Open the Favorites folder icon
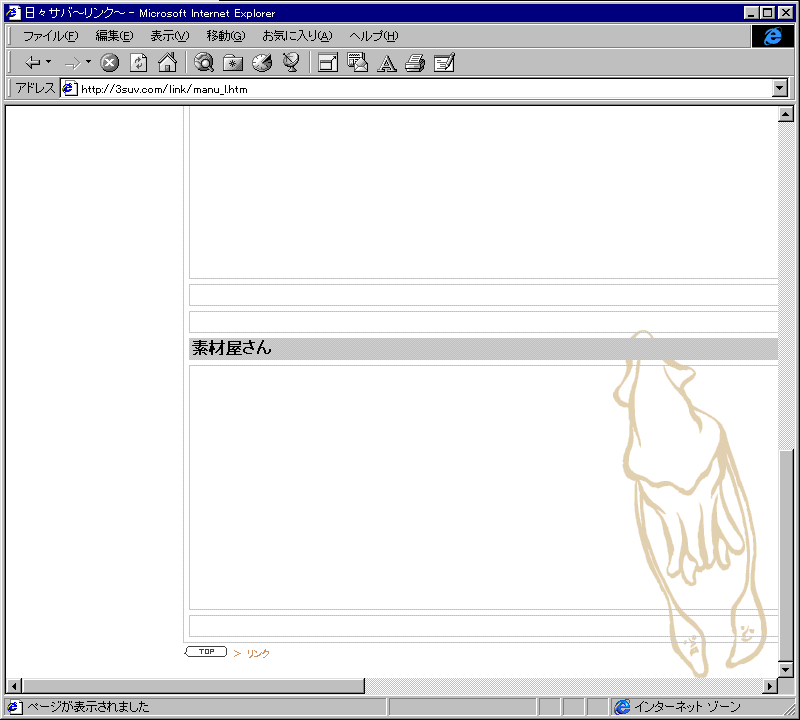Screen dimensions: 800x720 [x=233, y=63]
